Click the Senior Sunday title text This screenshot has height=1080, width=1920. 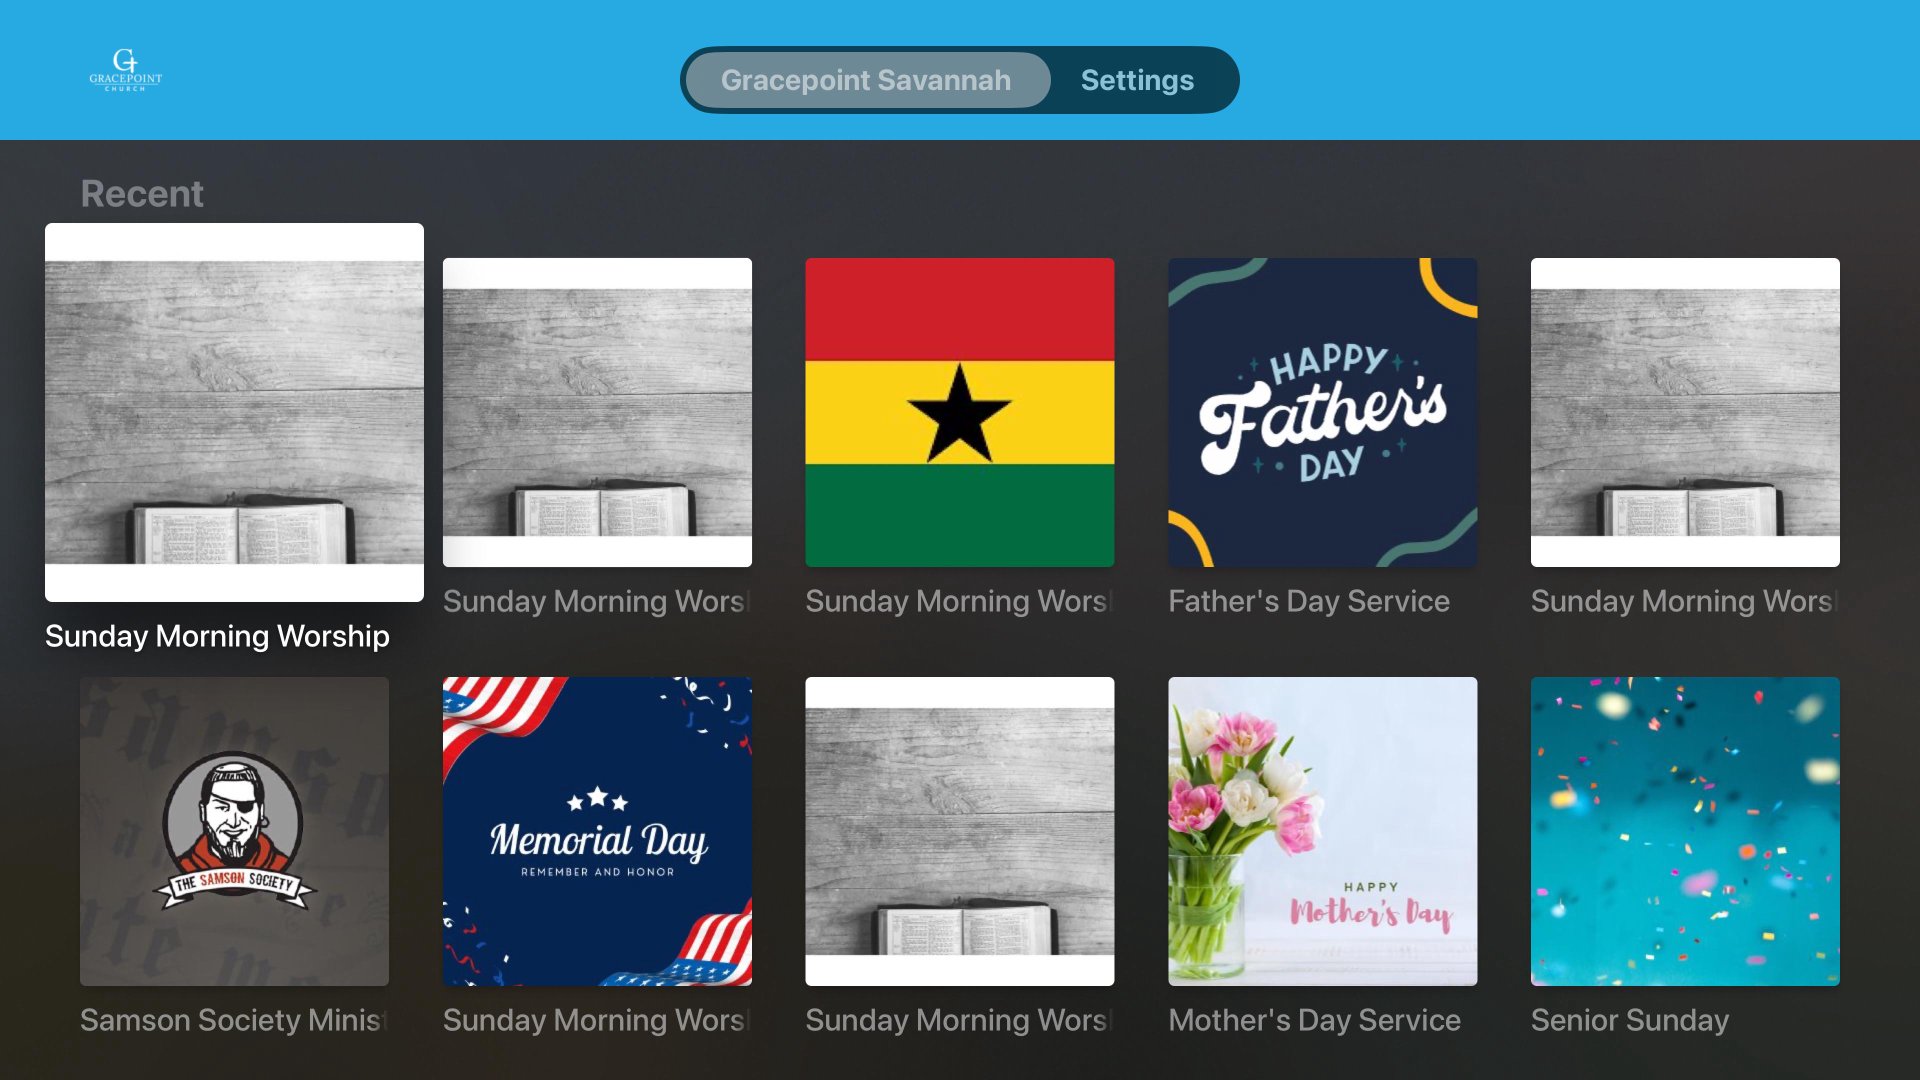1630,1020
